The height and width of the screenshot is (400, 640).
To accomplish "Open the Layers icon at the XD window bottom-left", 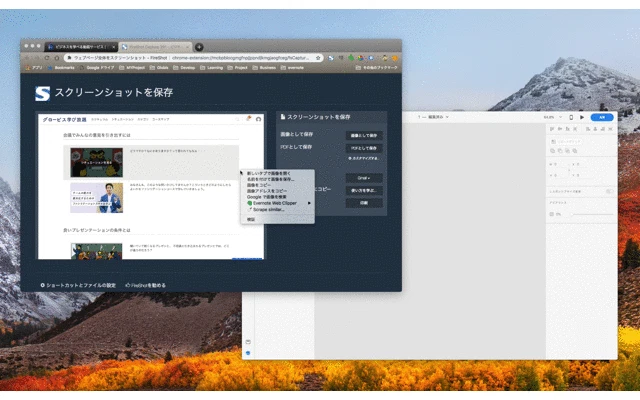I will [248, 342].
